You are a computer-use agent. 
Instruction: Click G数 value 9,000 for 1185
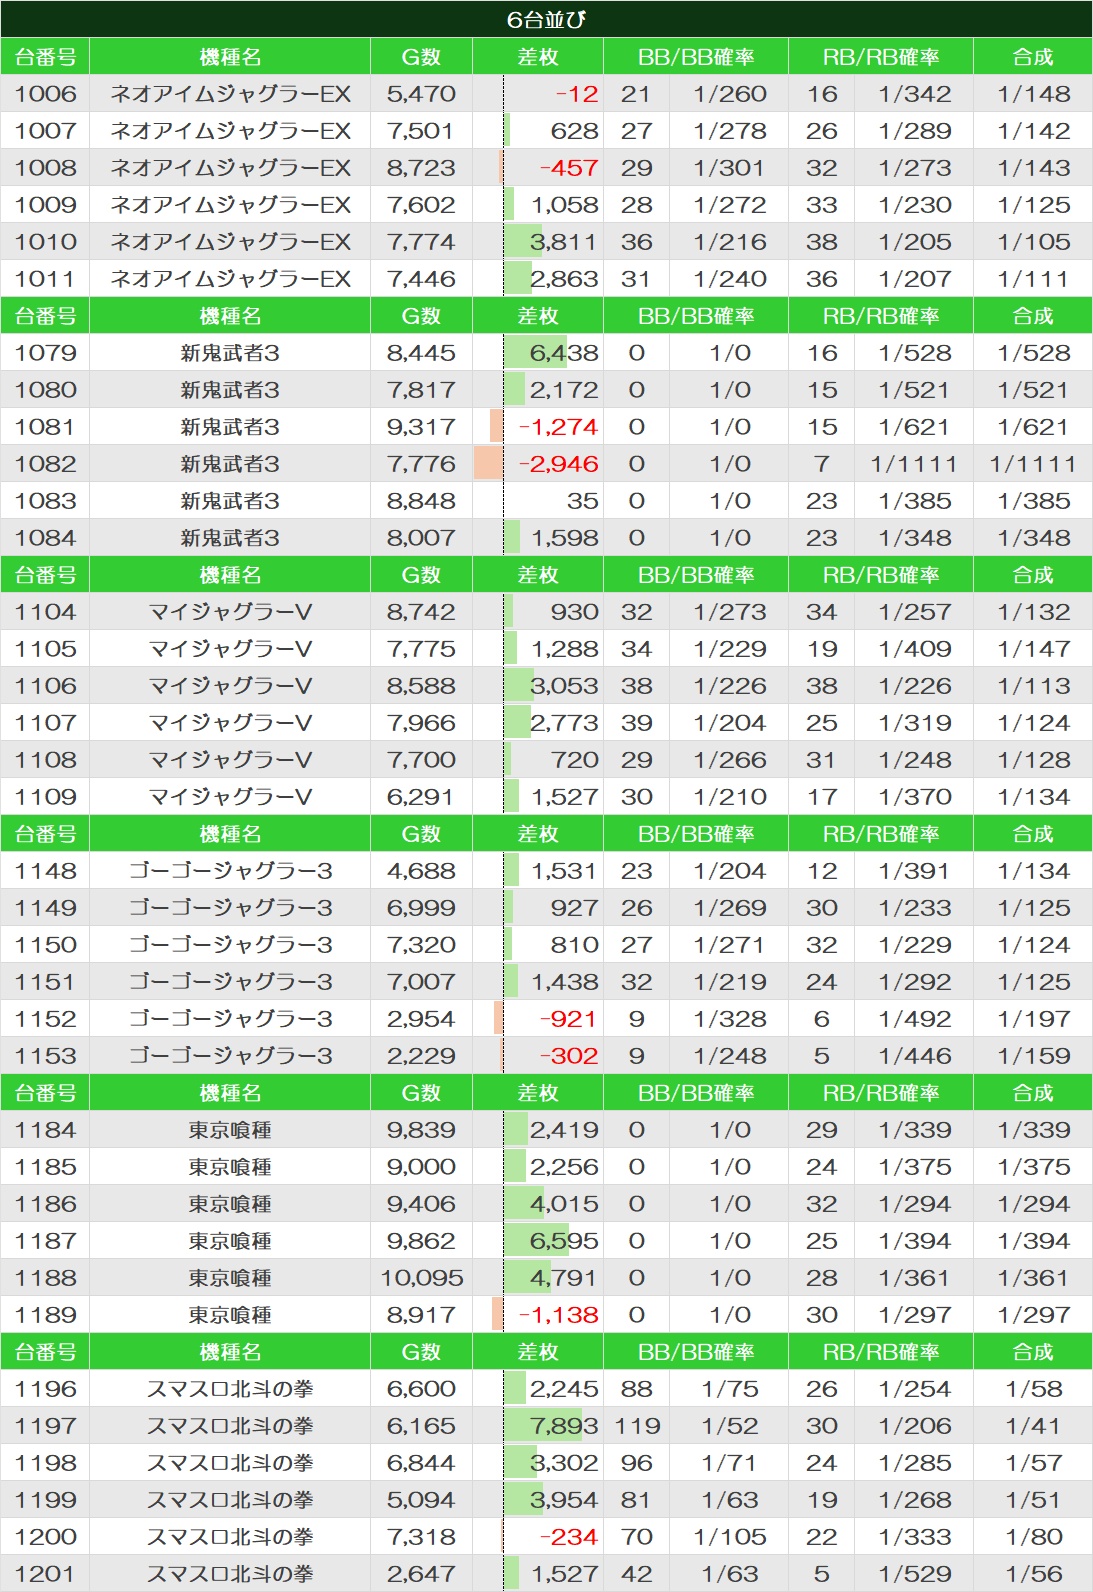pyautogui.click(x=421, y=1167)
